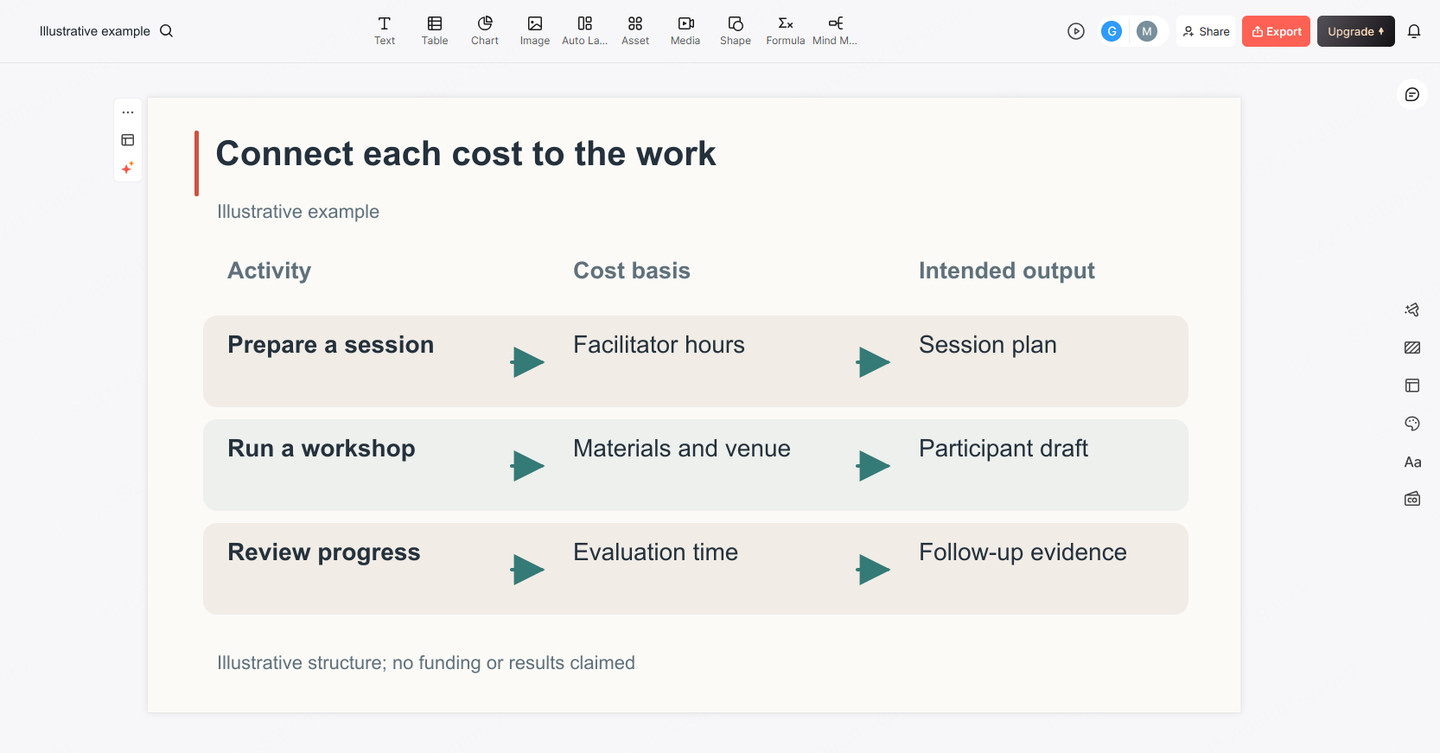Add an Image from the toolbar

[535, 31]
